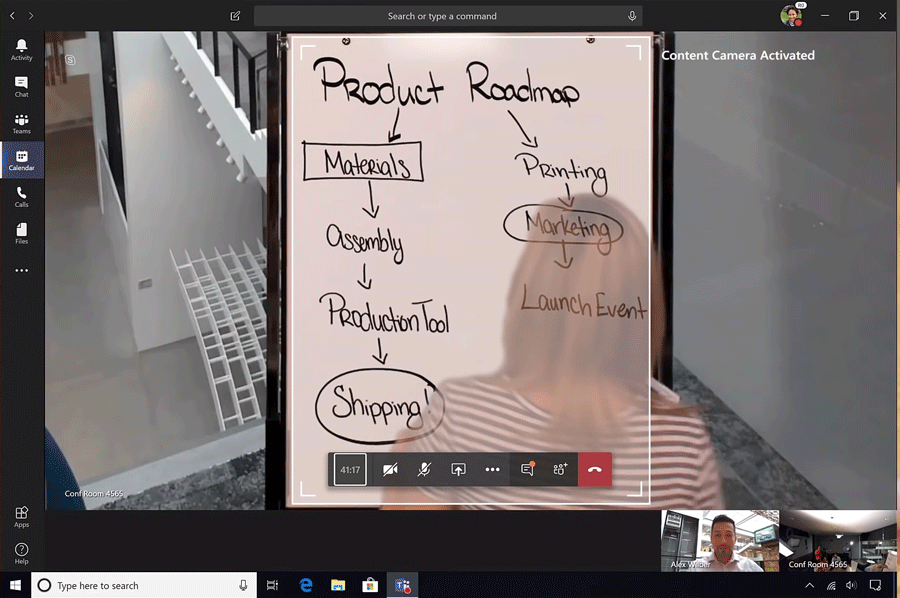Click the Teams taskbar icon
This screenshot has height=598, width=900.
point(402,585)
